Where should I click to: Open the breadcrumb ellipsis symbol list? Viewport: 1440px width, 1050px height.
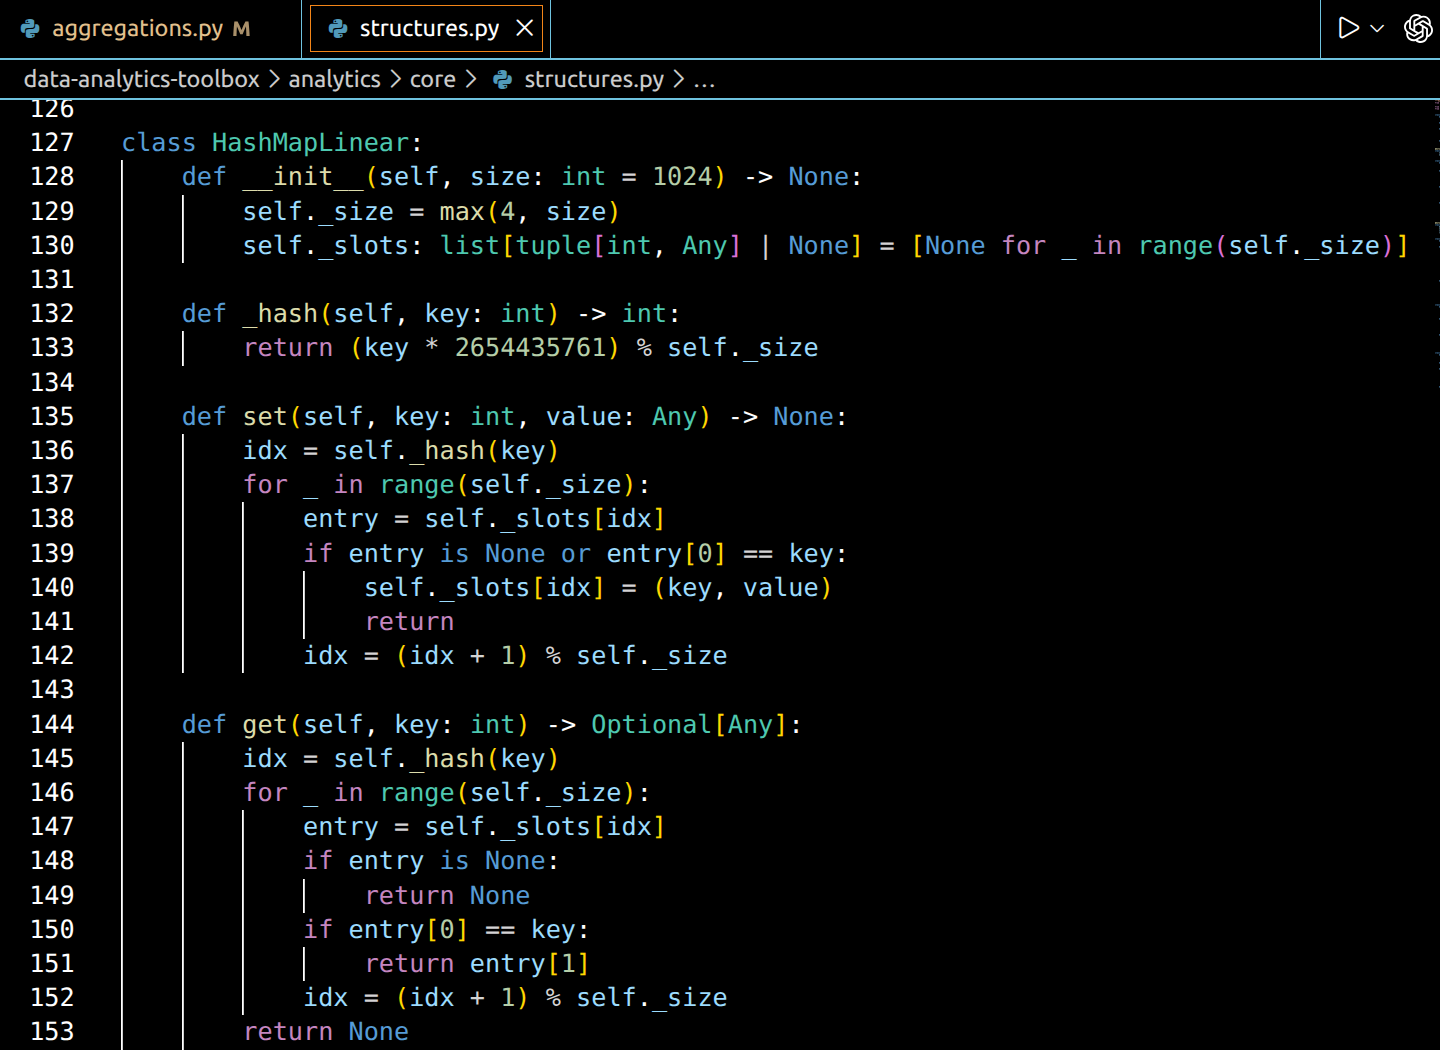coord(704,80)
